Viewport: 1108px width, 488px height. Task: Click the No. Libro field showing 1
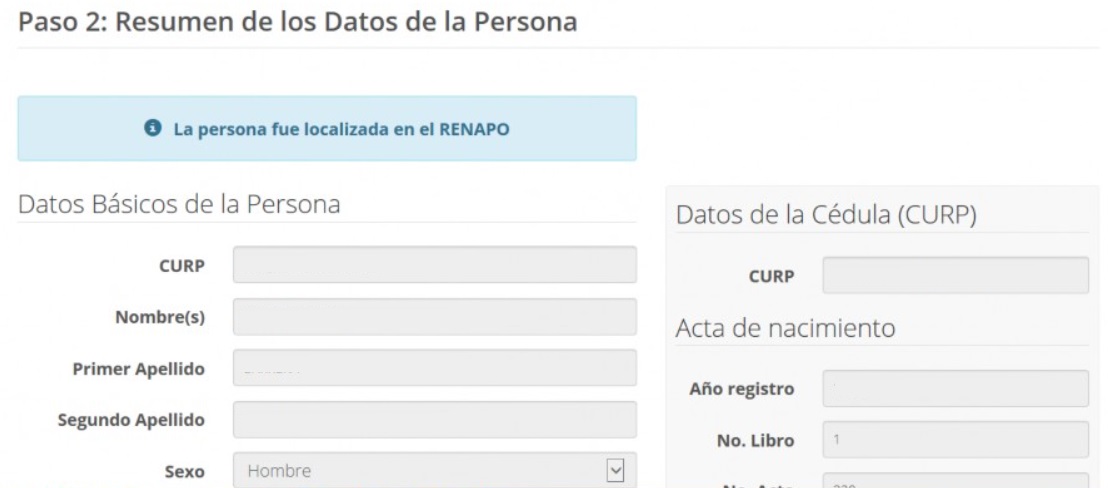coord(955,439)
